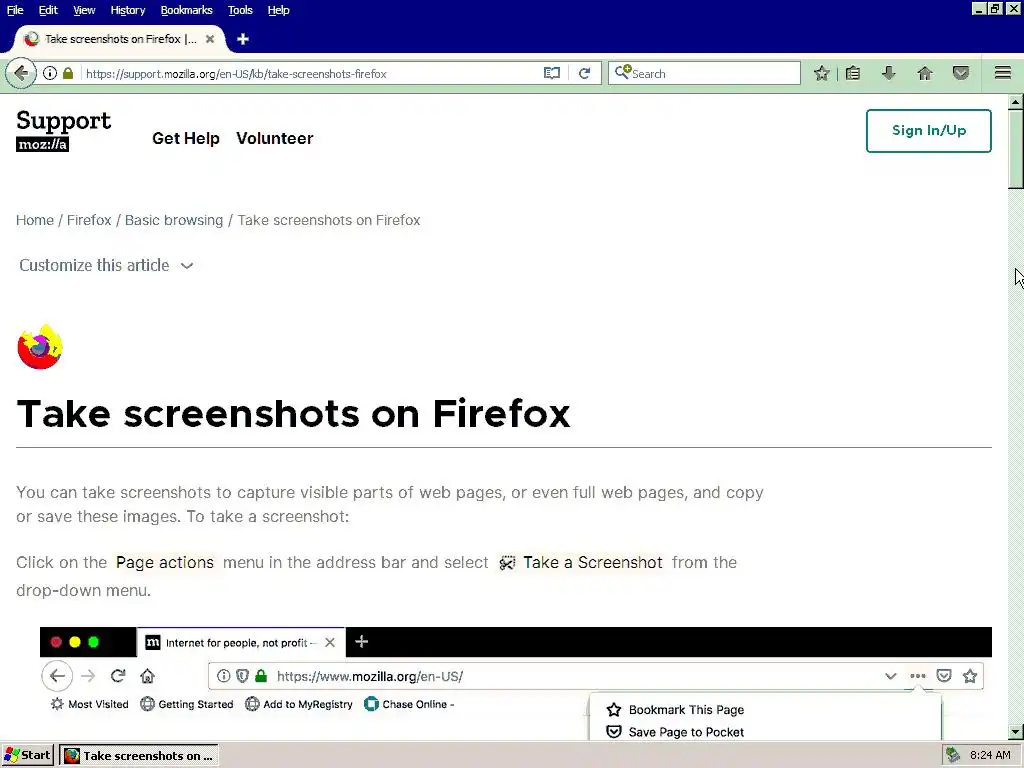
Task: Click the Sign In/Up button
Action: click(929, 131)
